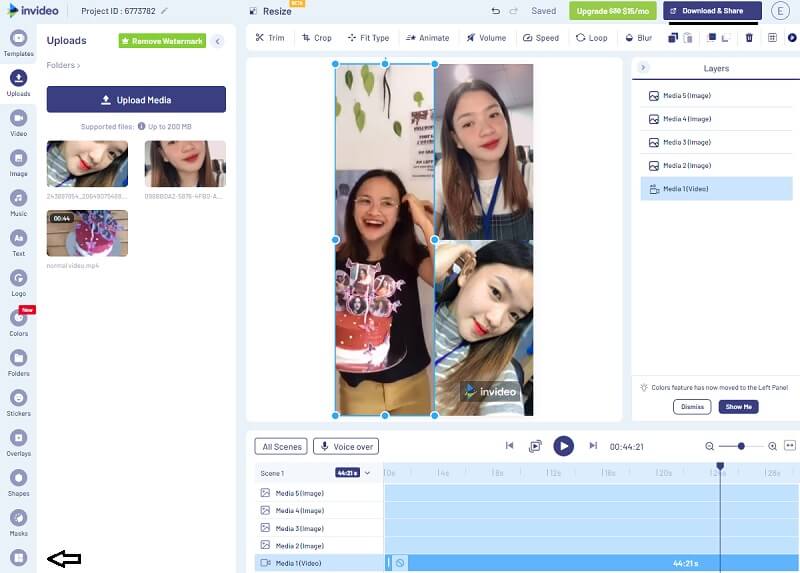
Task: Click the undo arrow
Action: point(496,11)
